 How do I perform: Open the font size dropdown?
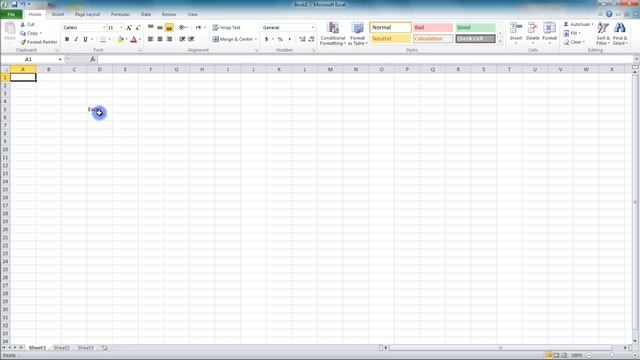pyautogui.click(x=121, y=27)
